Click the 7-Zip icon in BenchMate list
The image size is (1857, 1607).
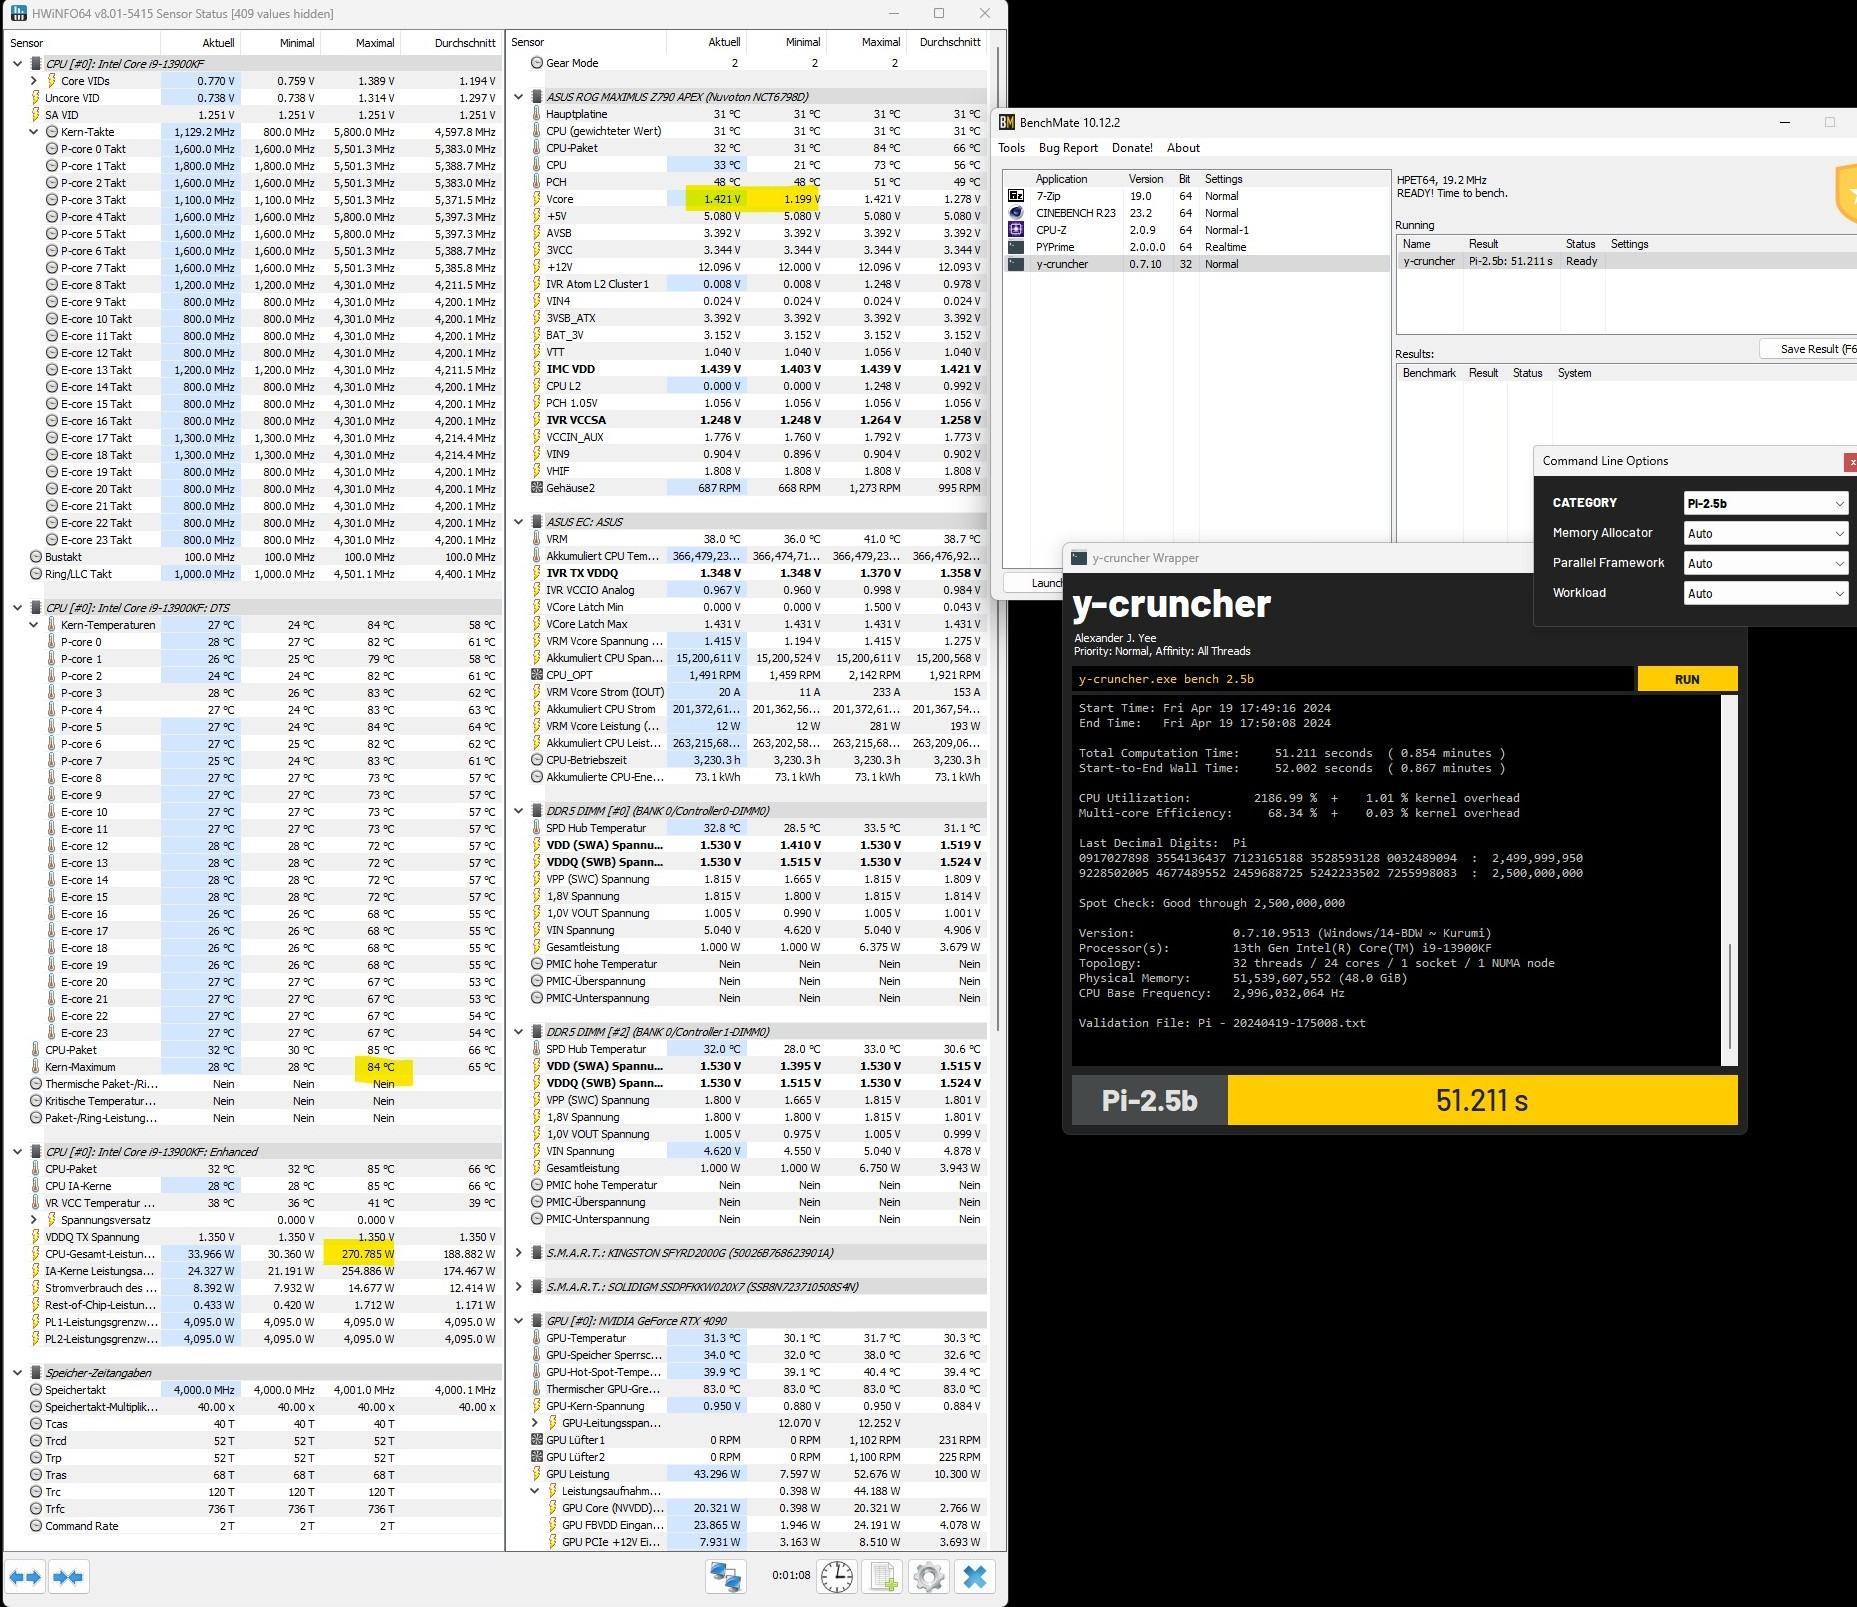pos(1016,196)
